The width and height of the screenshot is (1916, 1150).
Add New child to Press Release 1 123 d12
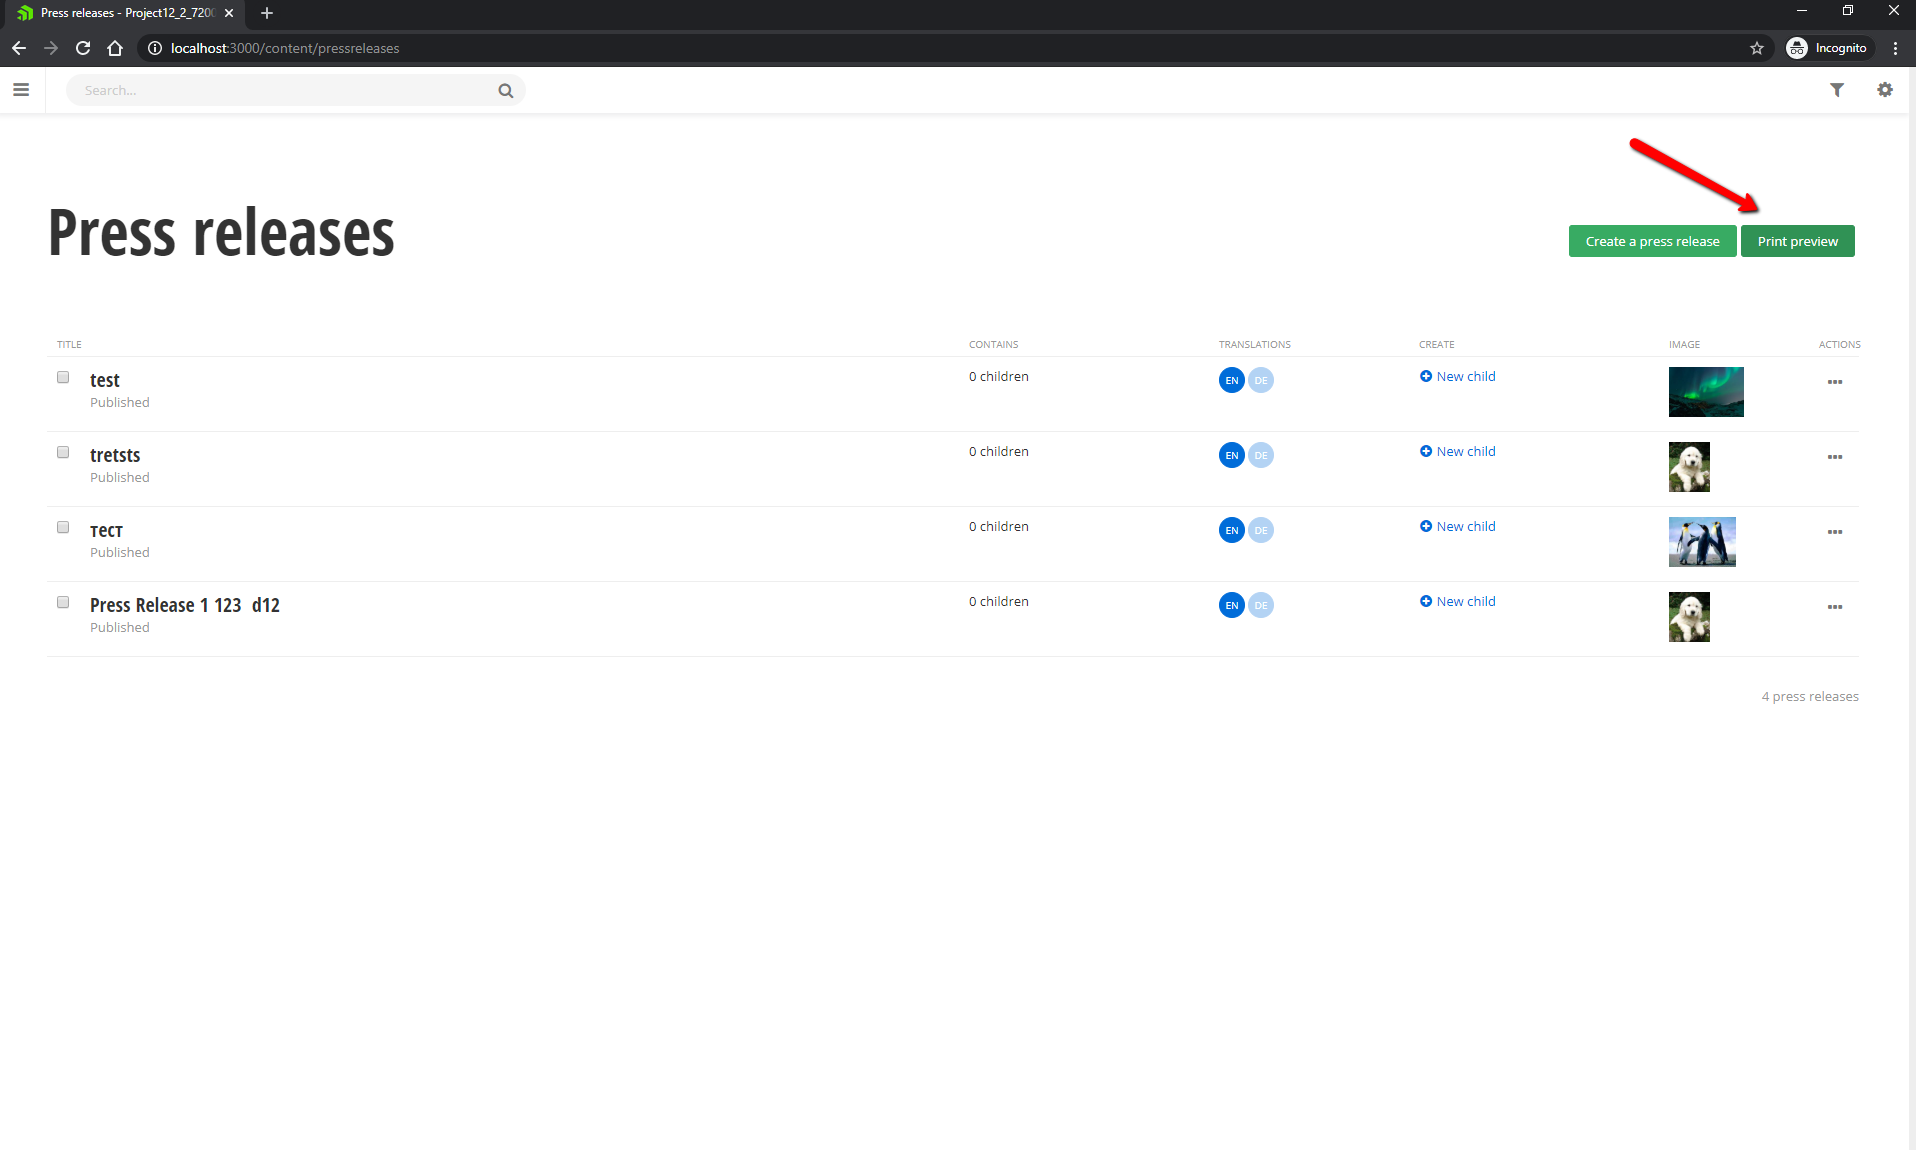coord(1458,601)
